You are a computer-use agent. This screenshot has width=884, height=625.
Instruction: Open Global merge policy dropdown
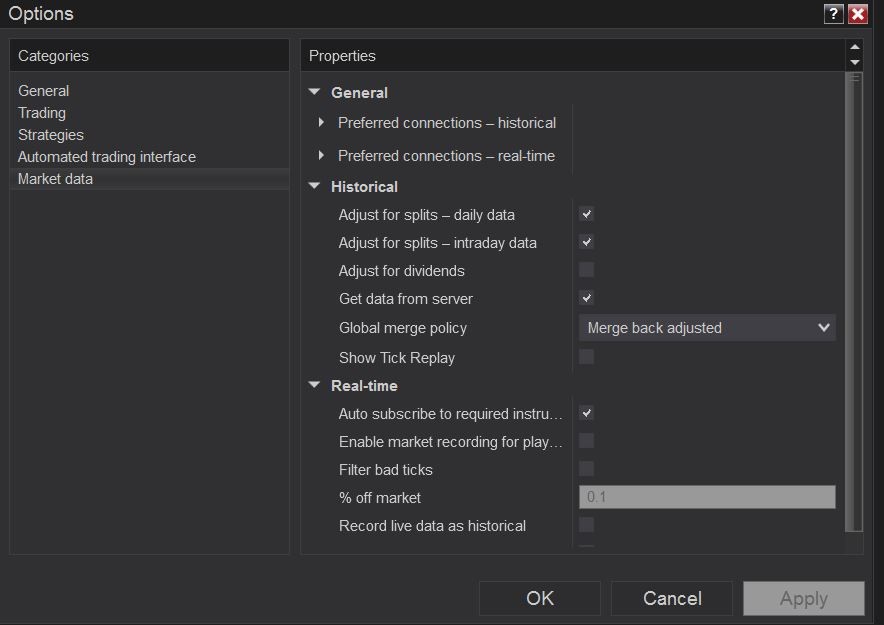[707, 328]
